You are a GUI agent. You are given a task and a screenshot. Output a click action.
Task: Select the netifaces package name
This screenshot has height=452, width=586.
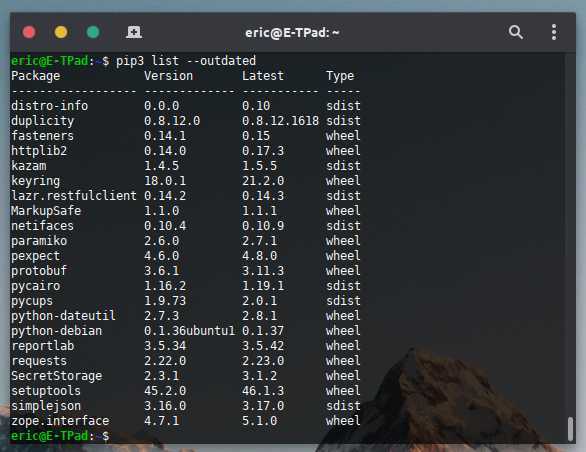pyautogui.click(x=43, y=226)
